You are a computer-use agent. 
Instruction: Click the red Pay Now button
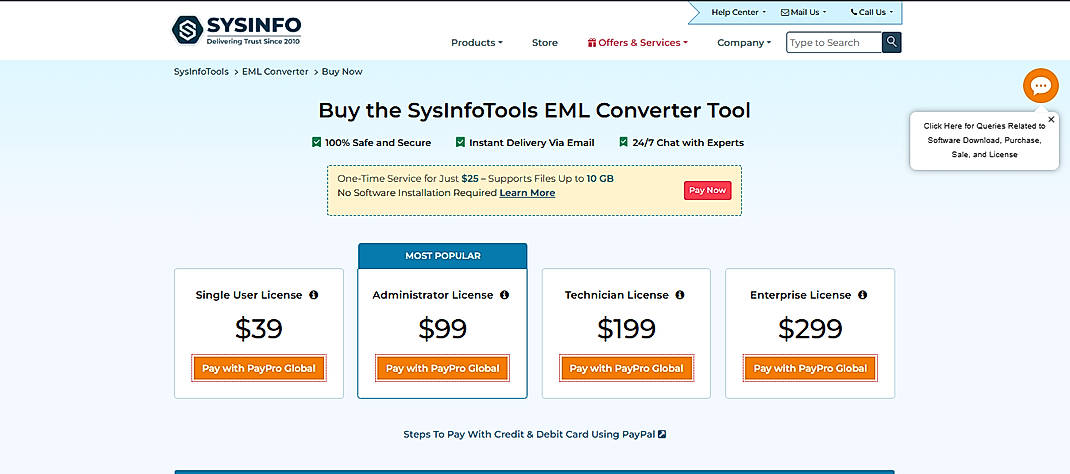point(707,190)
